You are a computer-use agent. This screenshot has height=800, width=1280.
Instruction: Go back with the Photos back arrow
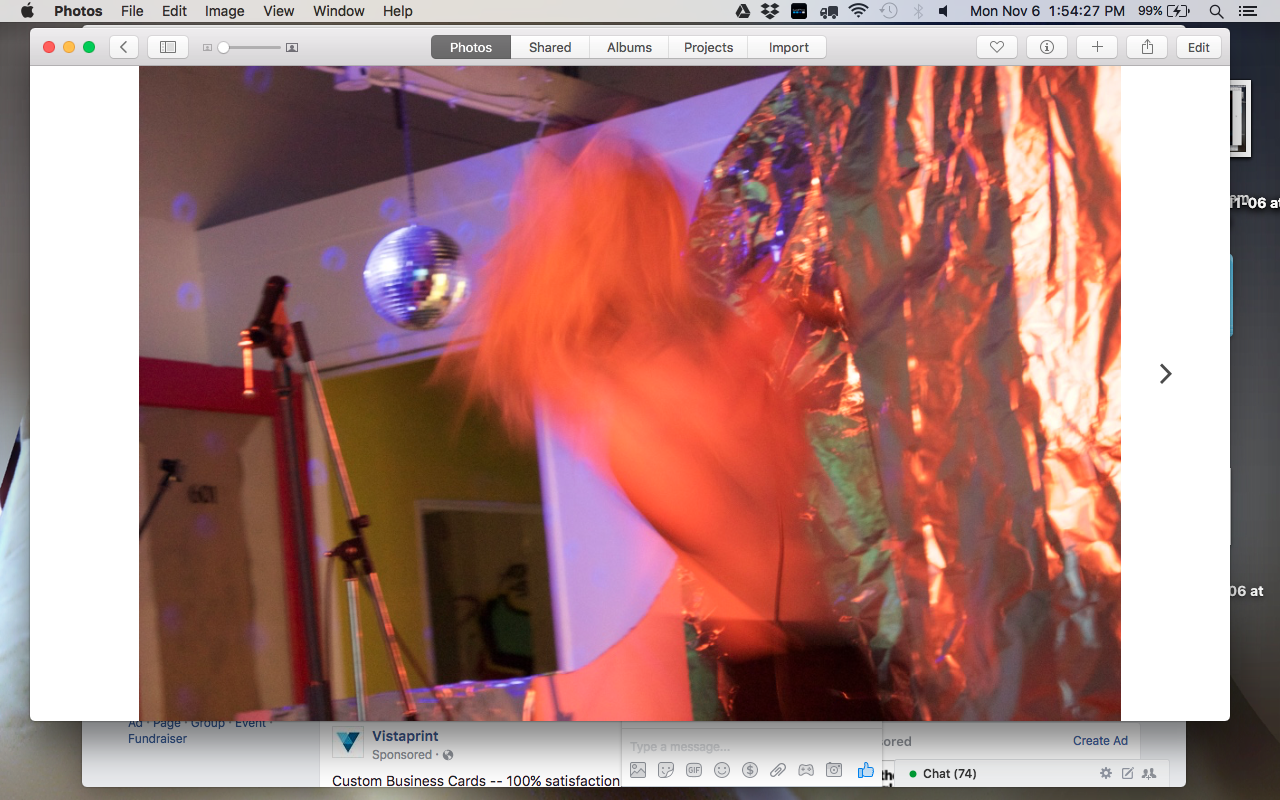(x=124, y=47)
